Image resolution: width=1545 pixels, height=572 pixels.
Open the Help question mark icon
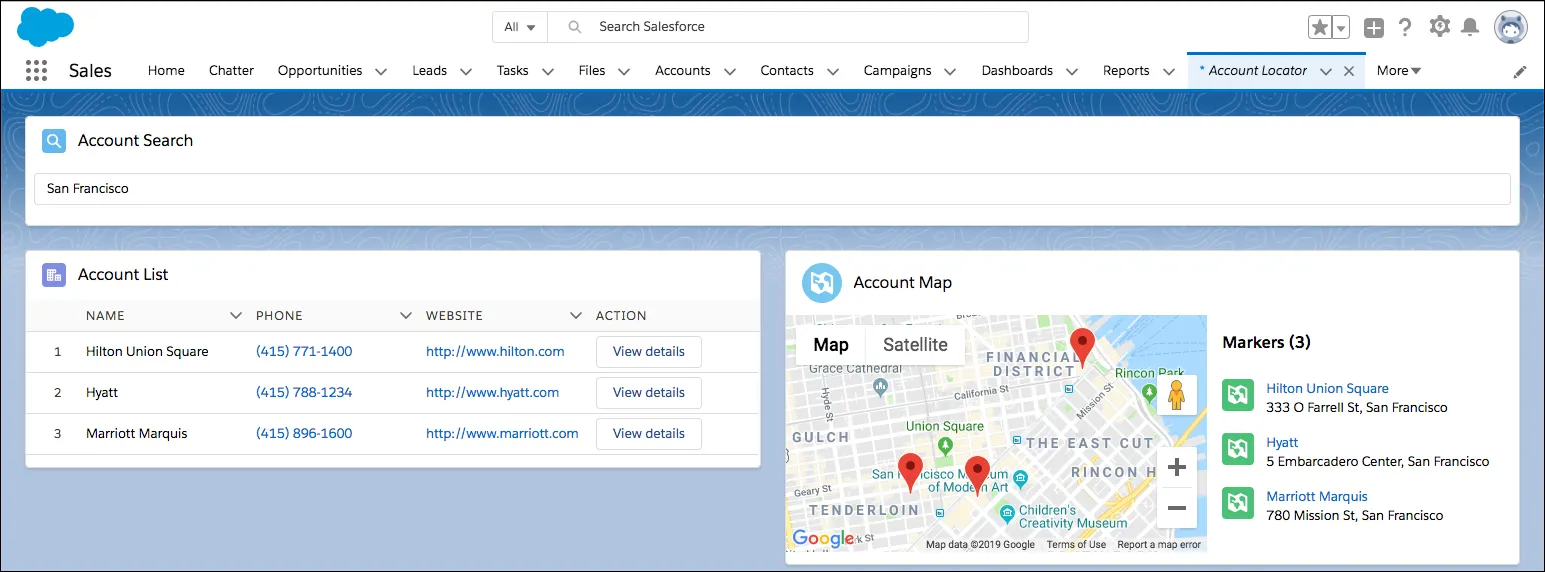(1405, 27)
